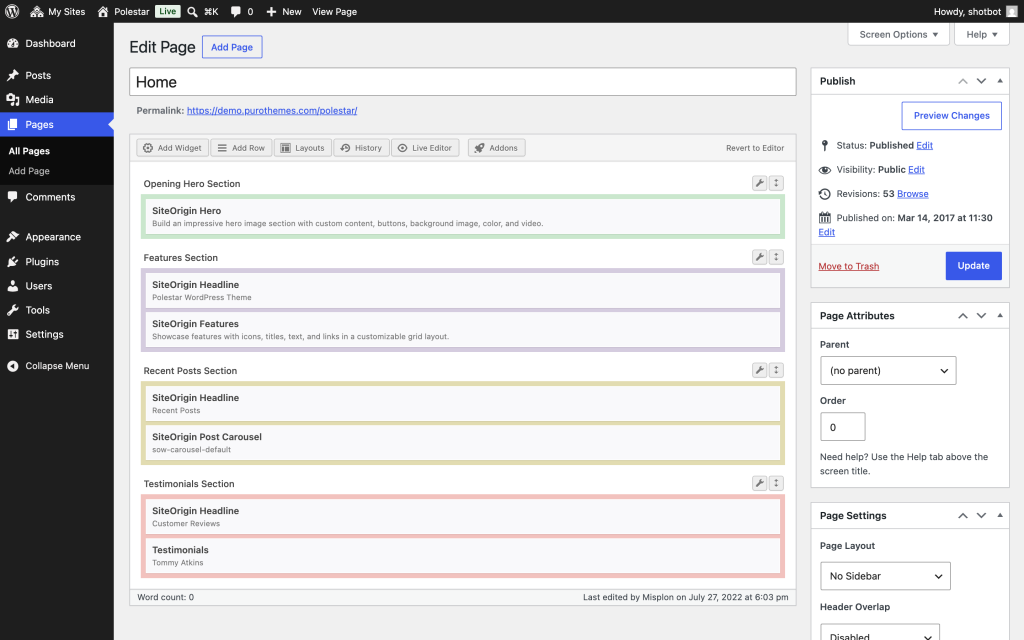Open Settings in sidebar

tap(57, 334)
